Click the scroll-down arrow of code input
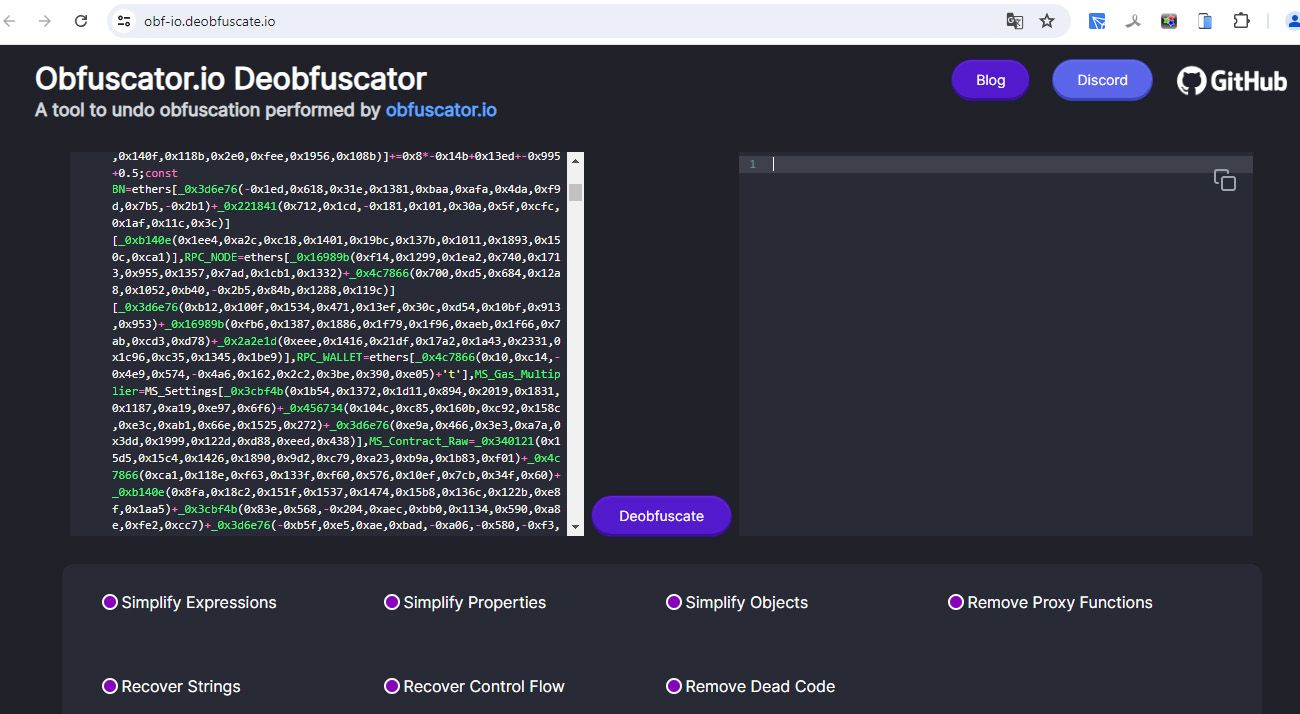 [575, 526]
